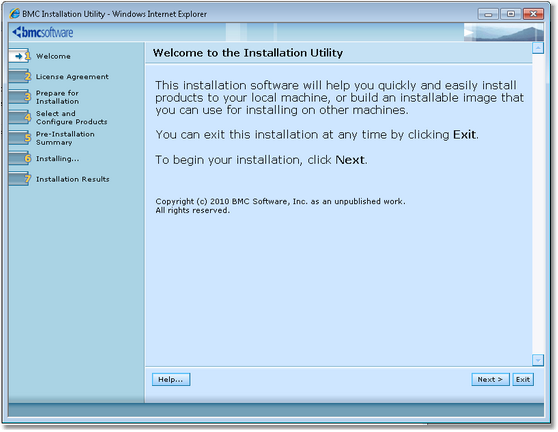
Task: Click the step 3 number tab icon
Action: [x=20, y=97]
